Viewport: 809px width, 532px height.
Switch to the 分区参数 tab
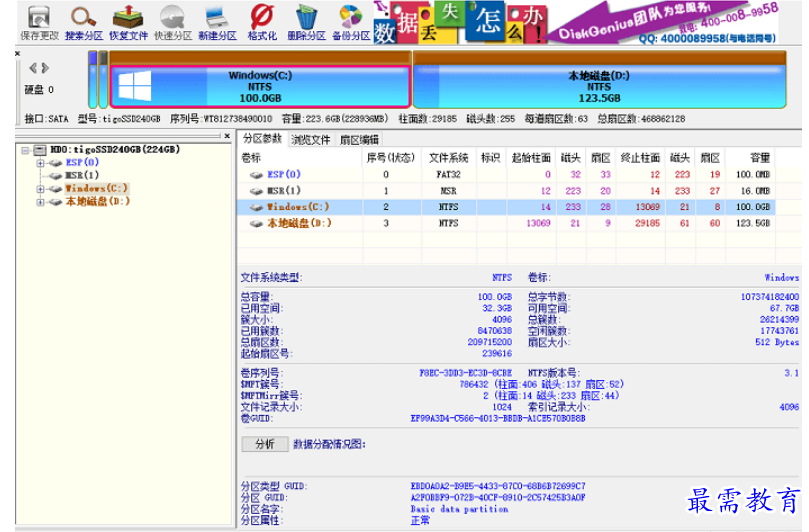pyautogui.click(x=262, y=138)
